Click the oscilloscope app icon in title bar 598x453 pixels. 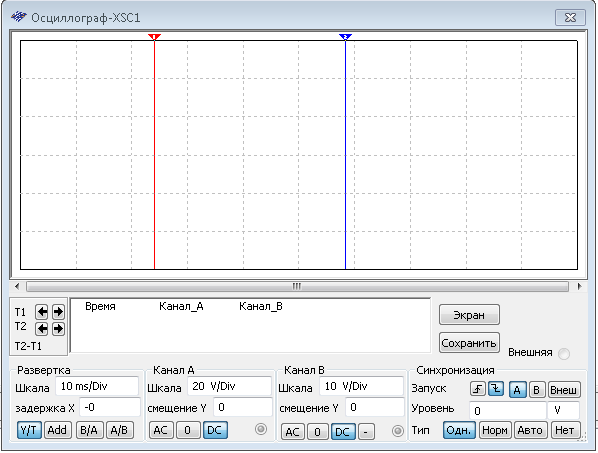[19, 17]
